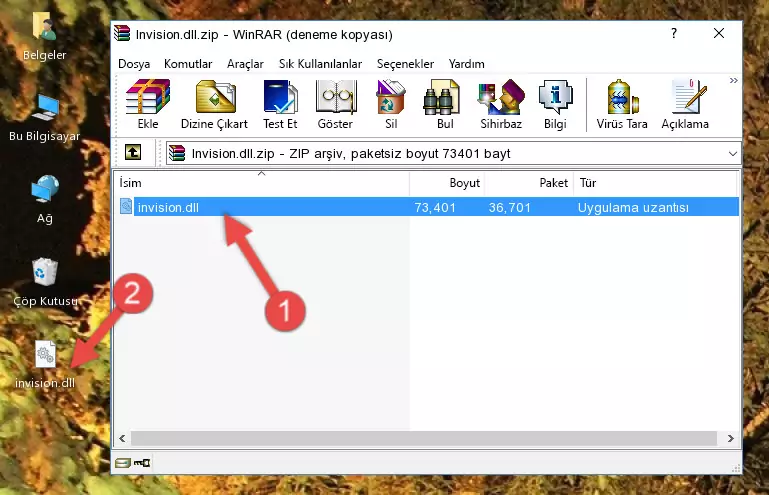Screen dimensions: 769x495
Task: Select invision.dll row in archive list
Action: (x=429, y=207)
